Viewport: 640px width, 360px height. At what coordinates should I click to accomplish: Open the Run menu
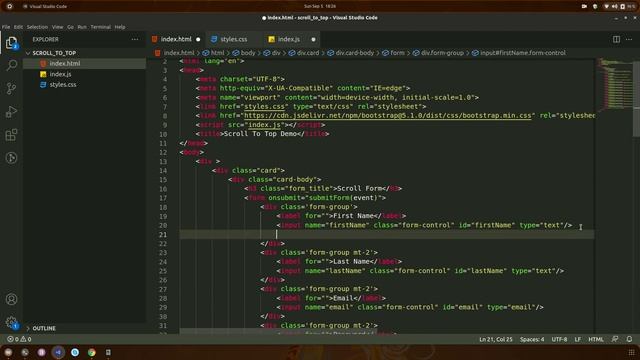[82, 27]
